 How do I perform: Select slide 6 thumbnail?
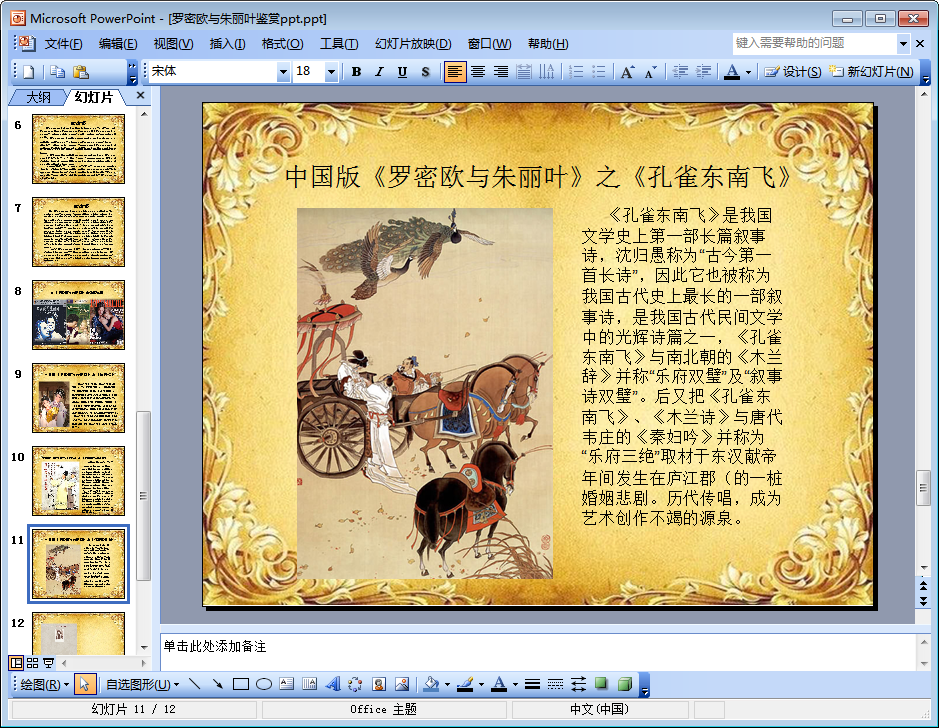click(78, 149)
